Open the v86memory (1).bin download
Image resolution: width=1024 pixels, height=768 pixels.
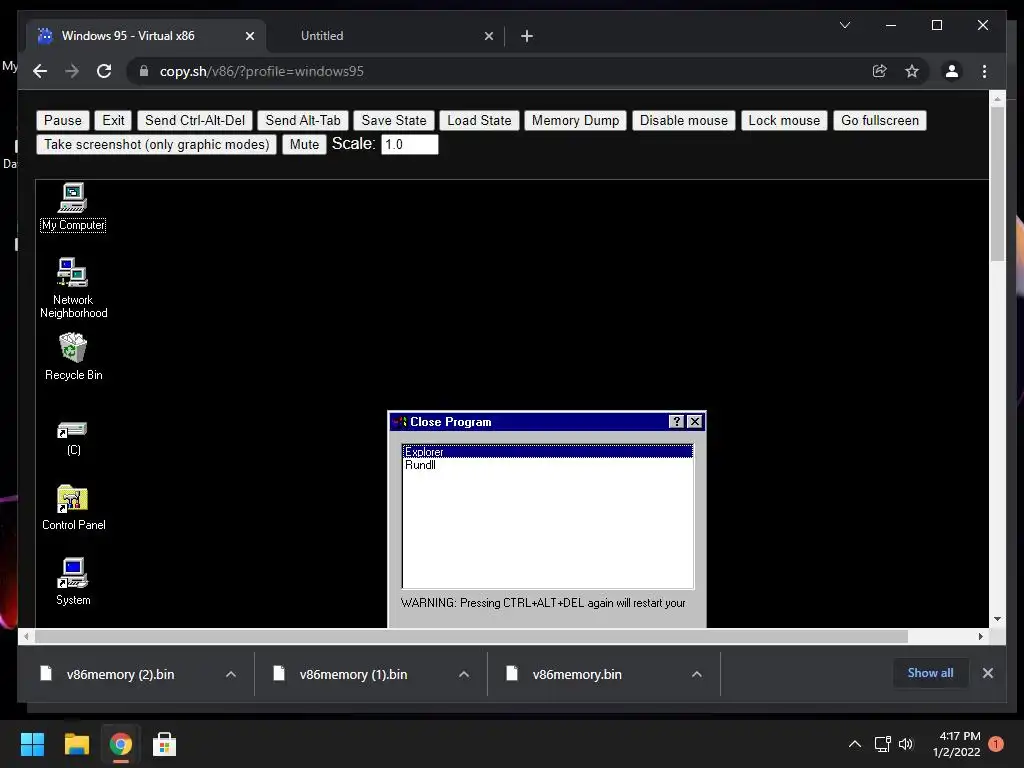[x=353, y=674]
